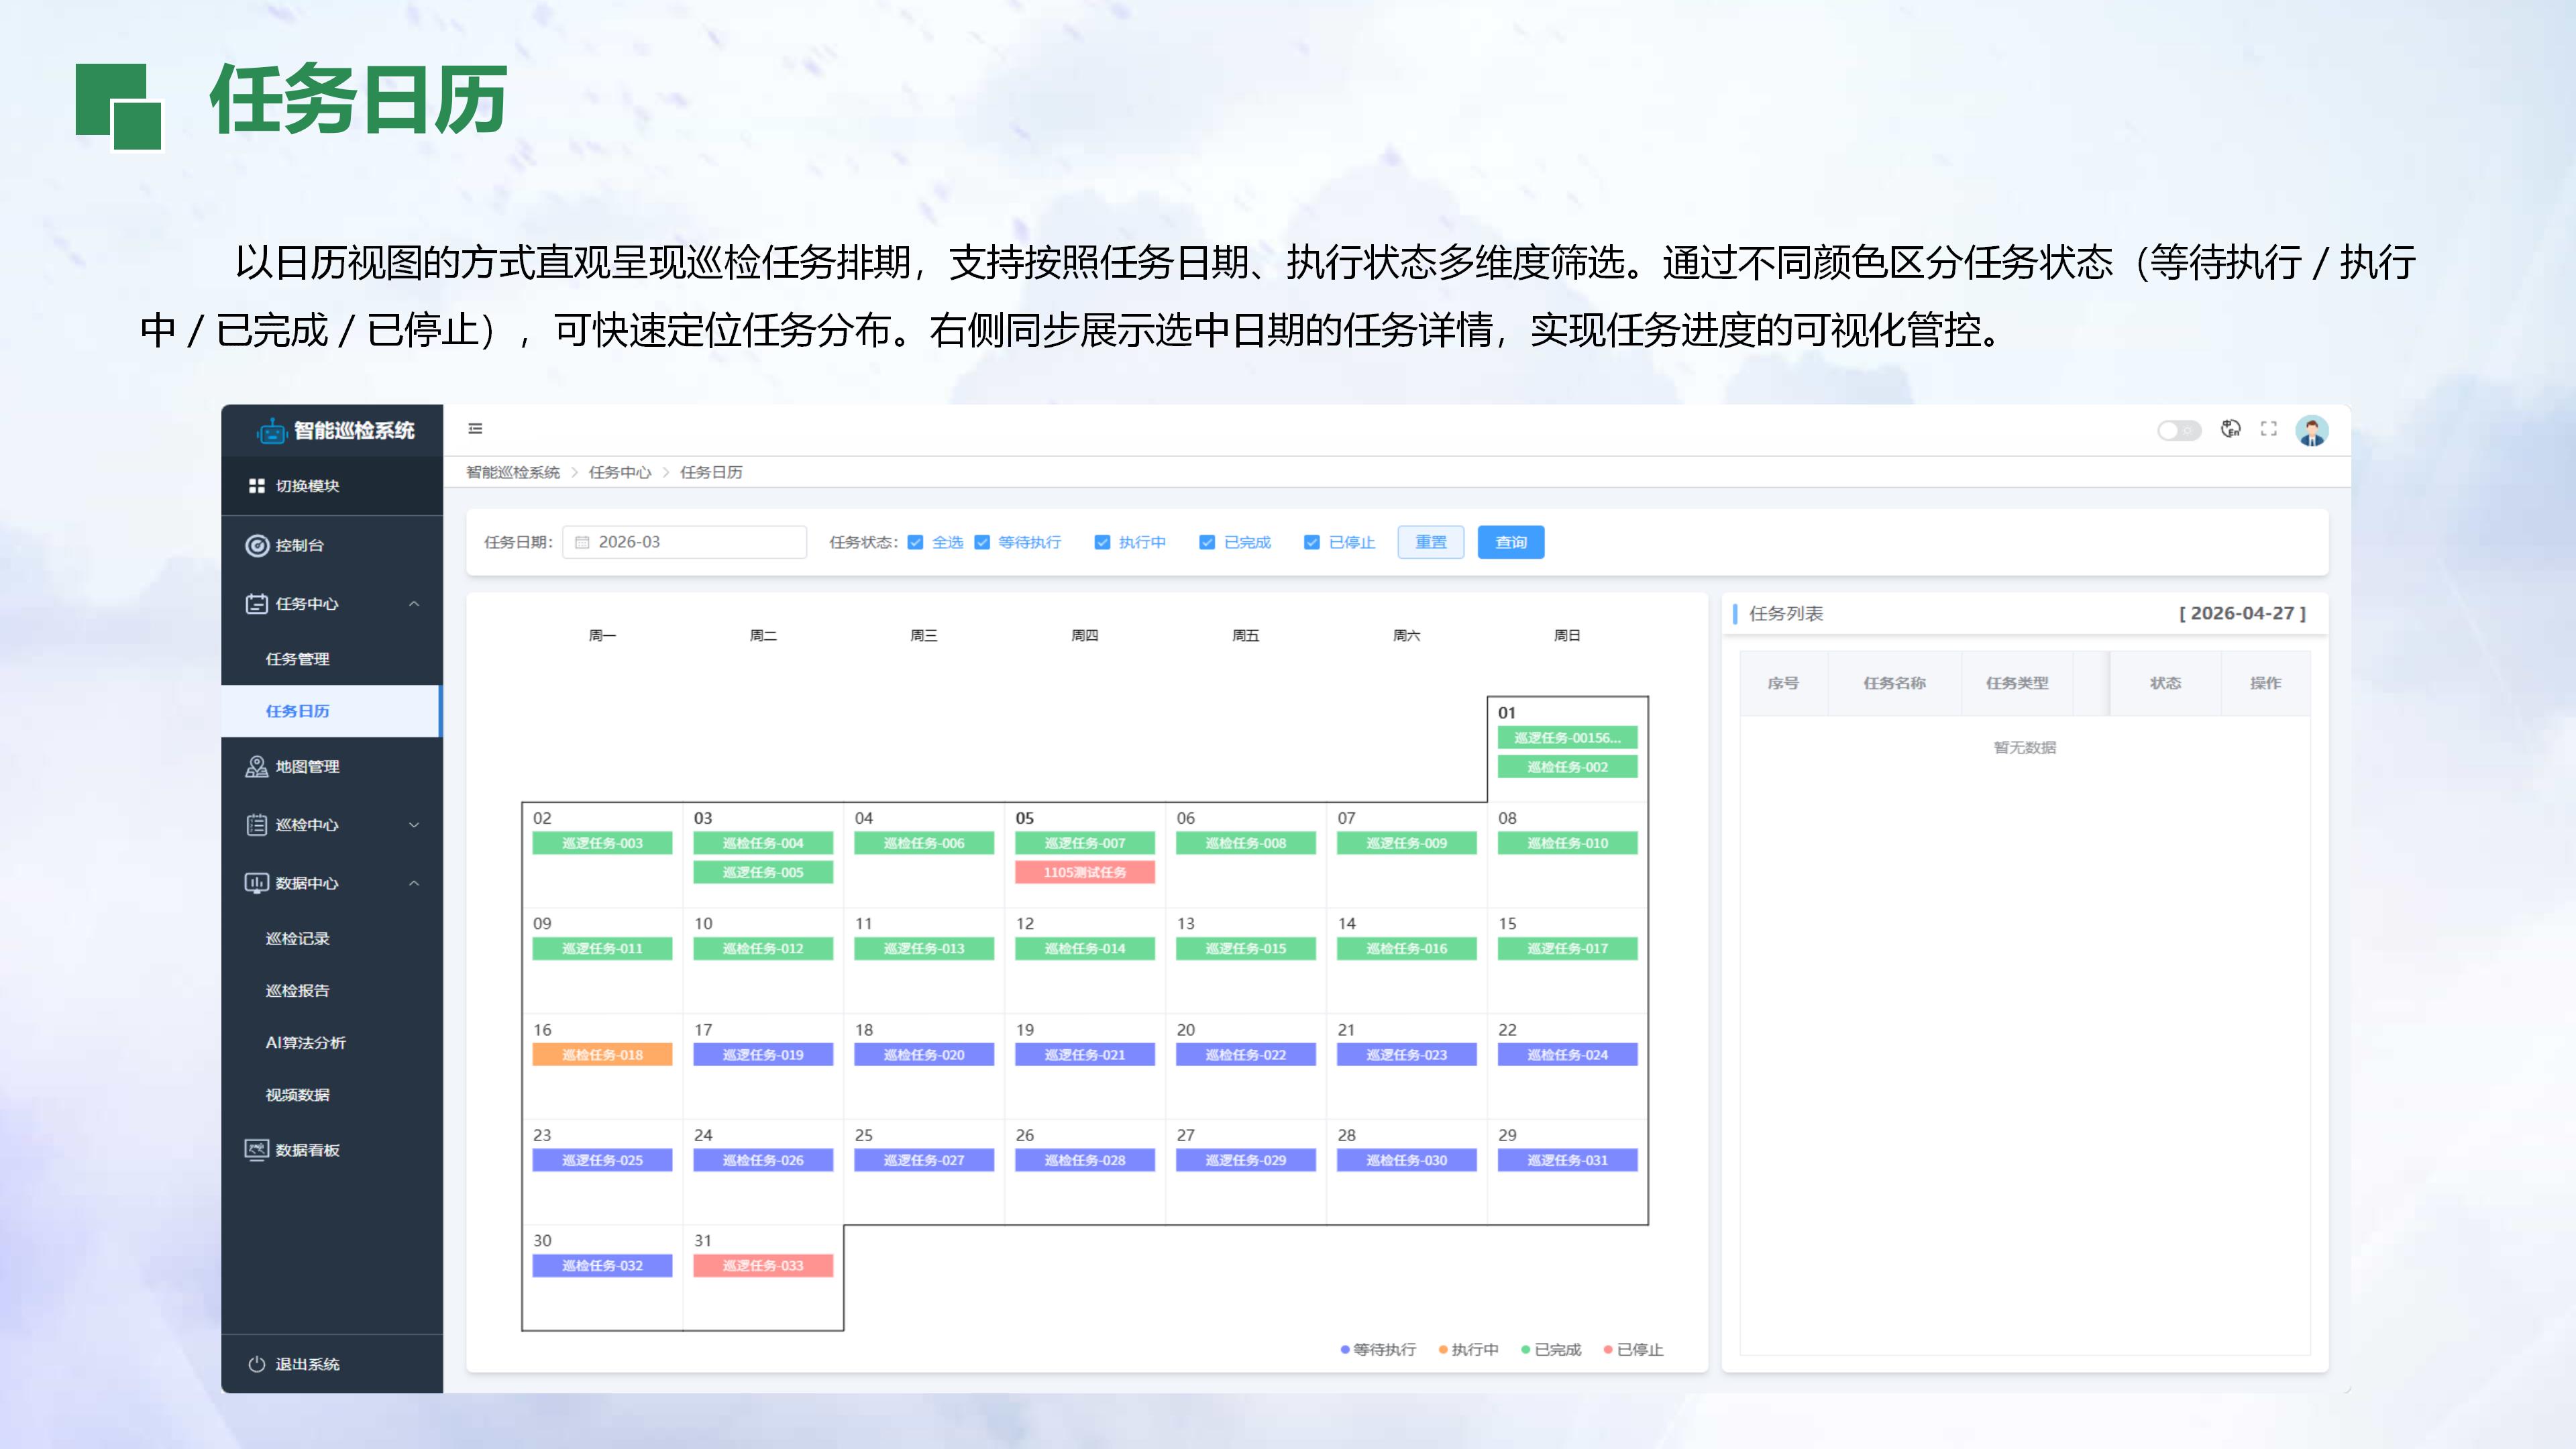2576x1449 pixels.
Task: Toggle the 执行中 status checkbox
Action: [x=1102, y=542]
